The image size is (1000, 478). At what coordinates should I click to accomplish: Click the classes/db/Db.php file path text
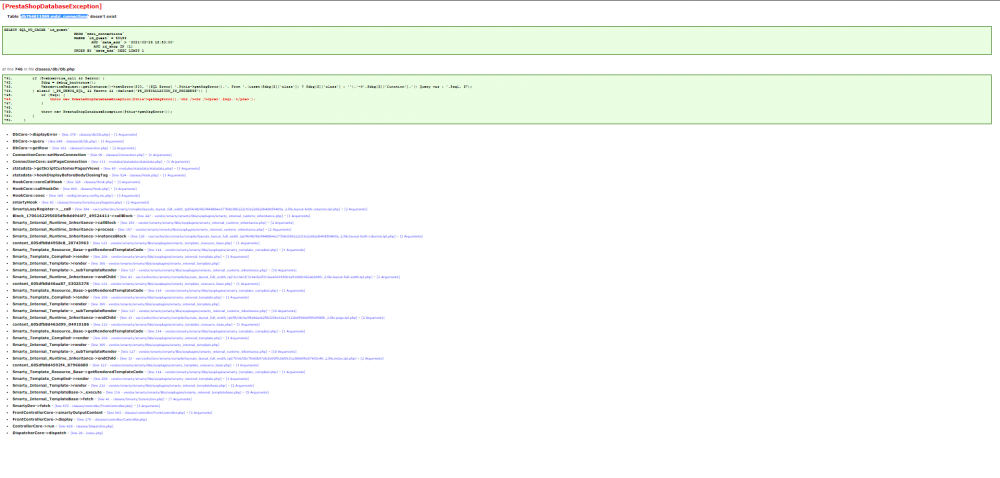click(x=55, y=68)
